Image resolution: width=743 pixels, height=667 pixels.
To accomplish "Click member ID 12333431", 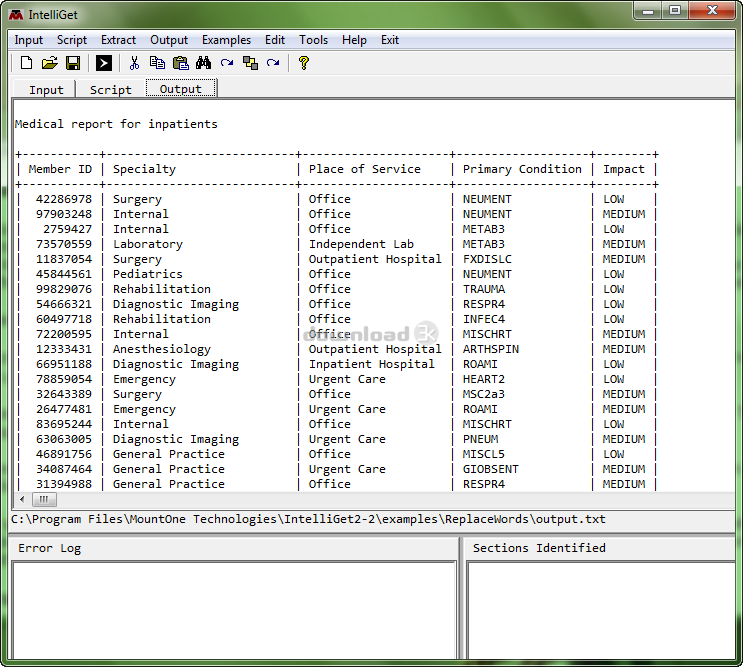I will [x=63, y=349].
